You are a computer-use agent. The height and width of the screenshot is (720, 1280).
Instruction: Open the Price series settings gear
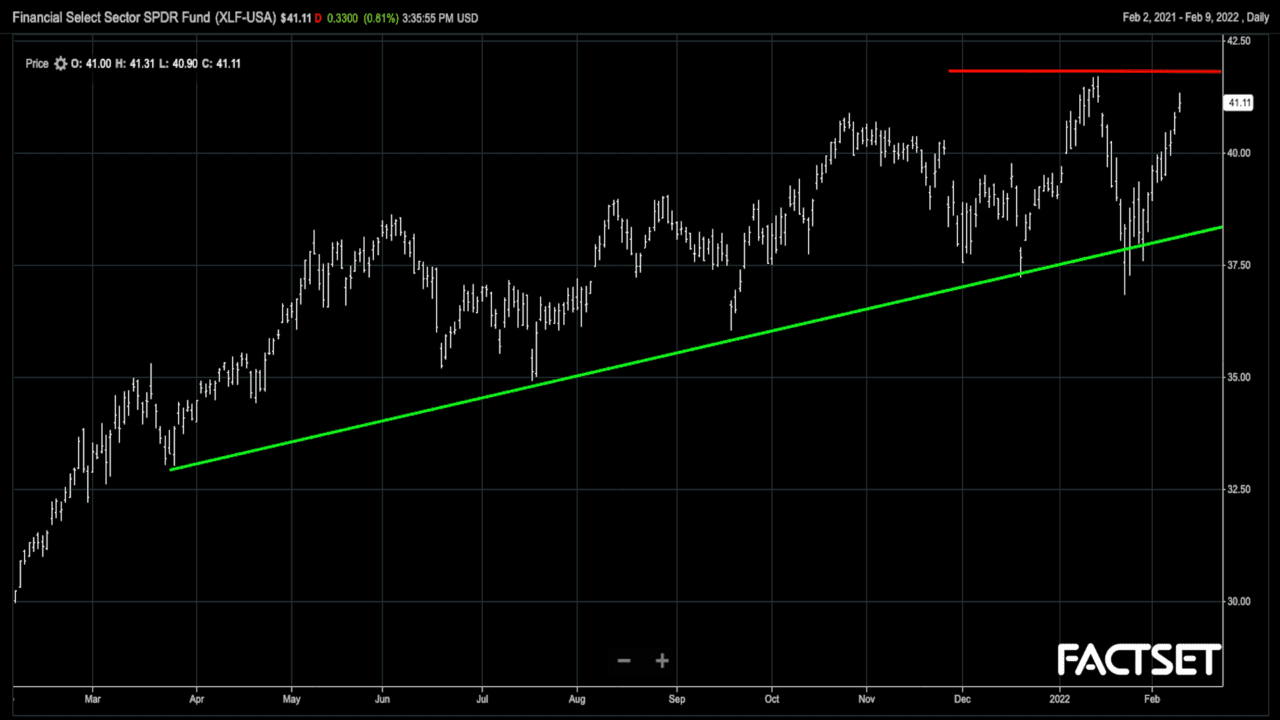(x=60, y=64)
